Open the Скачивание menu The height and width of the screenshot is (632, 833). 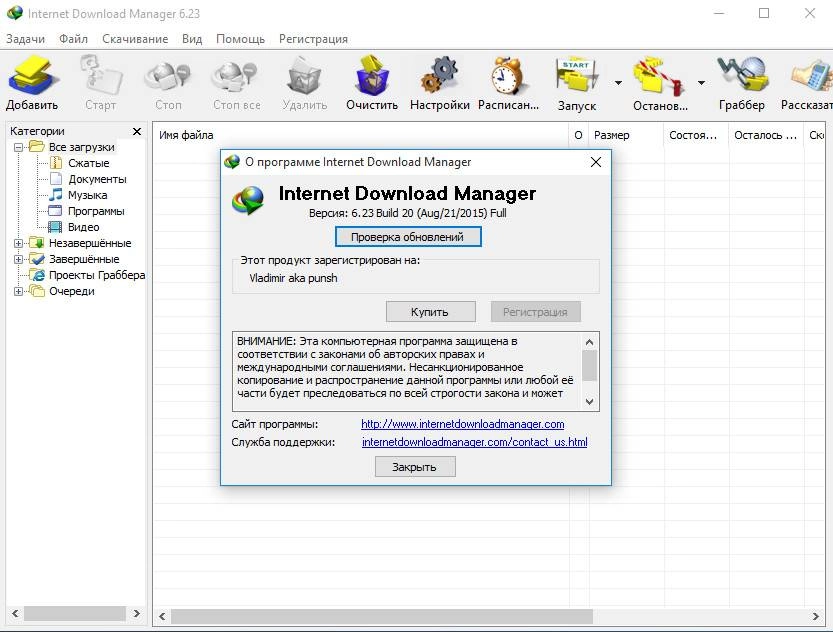135,39
